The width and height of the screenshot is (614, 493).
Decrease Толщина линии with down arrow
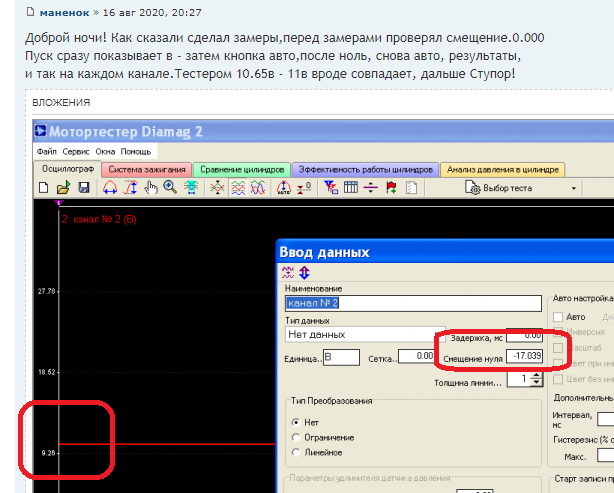[x=537, y=383]
